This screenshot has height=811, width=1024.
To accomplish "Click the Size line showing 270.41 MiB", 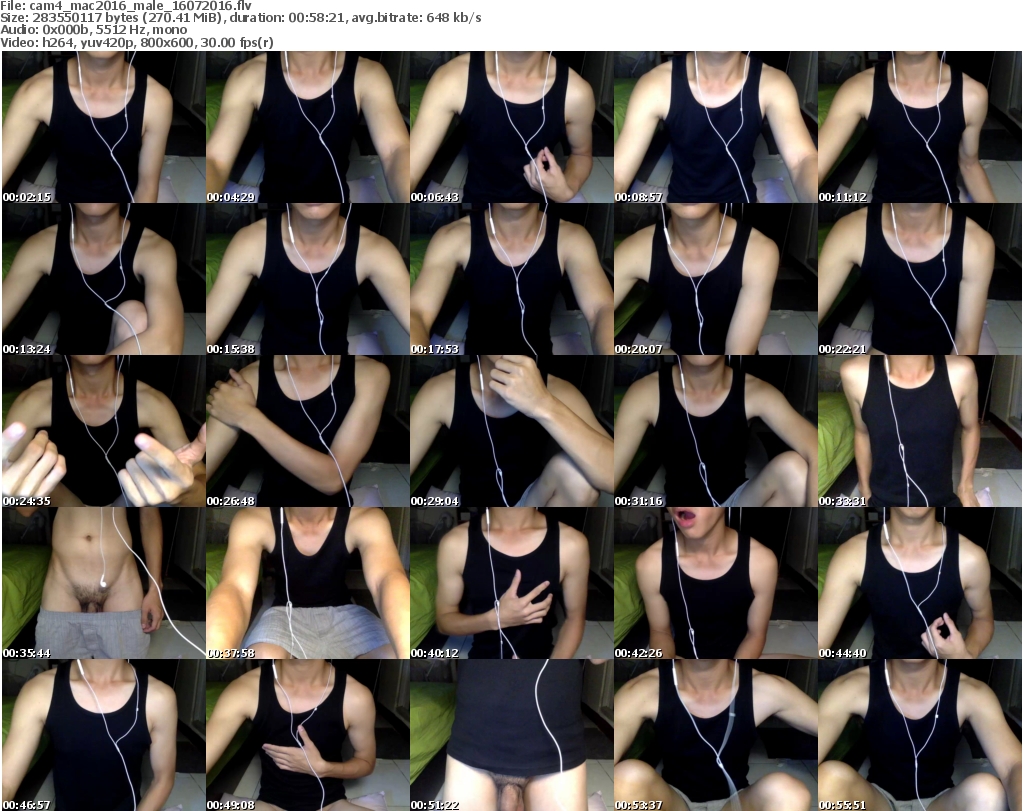I will pyautogui.click(x=241, y=18).
